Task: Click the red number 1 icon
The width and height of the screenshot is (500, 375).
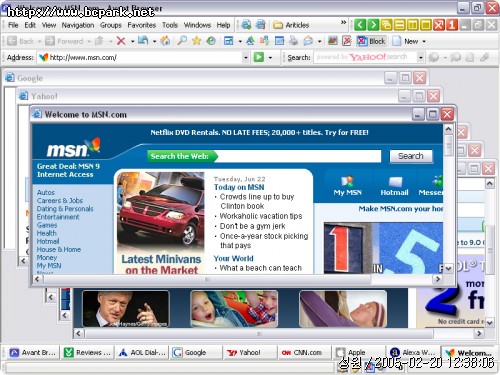Action: [x=452, y=25]
